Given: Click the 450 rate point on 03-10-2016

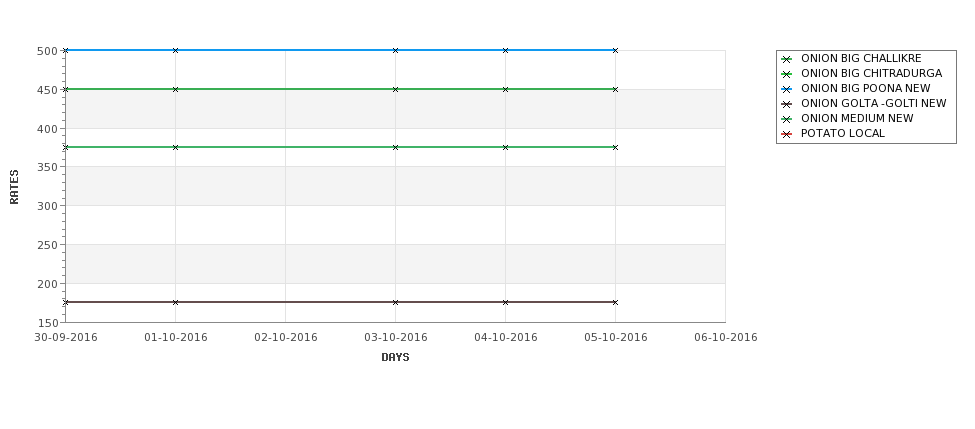Looking at the screenshot, I should [395, 90].
